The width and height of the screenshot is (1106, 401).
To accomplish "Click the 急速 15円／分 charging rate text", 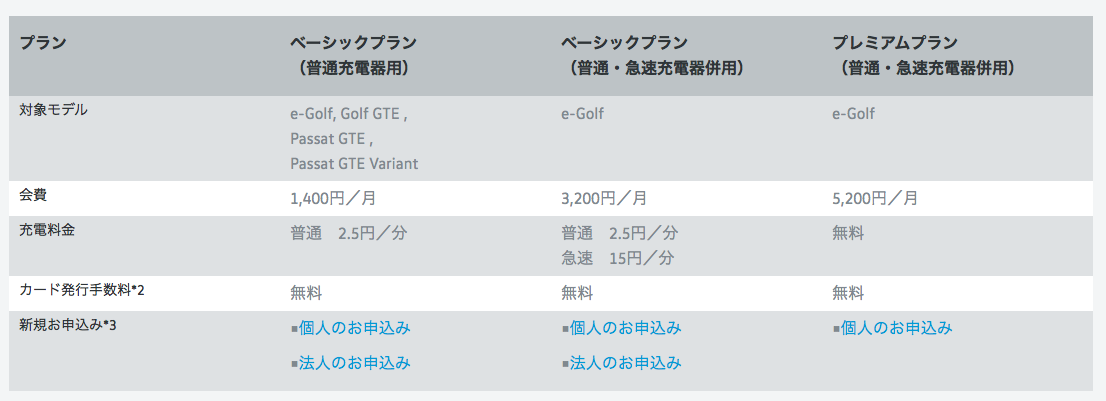I will pos(618,259).
